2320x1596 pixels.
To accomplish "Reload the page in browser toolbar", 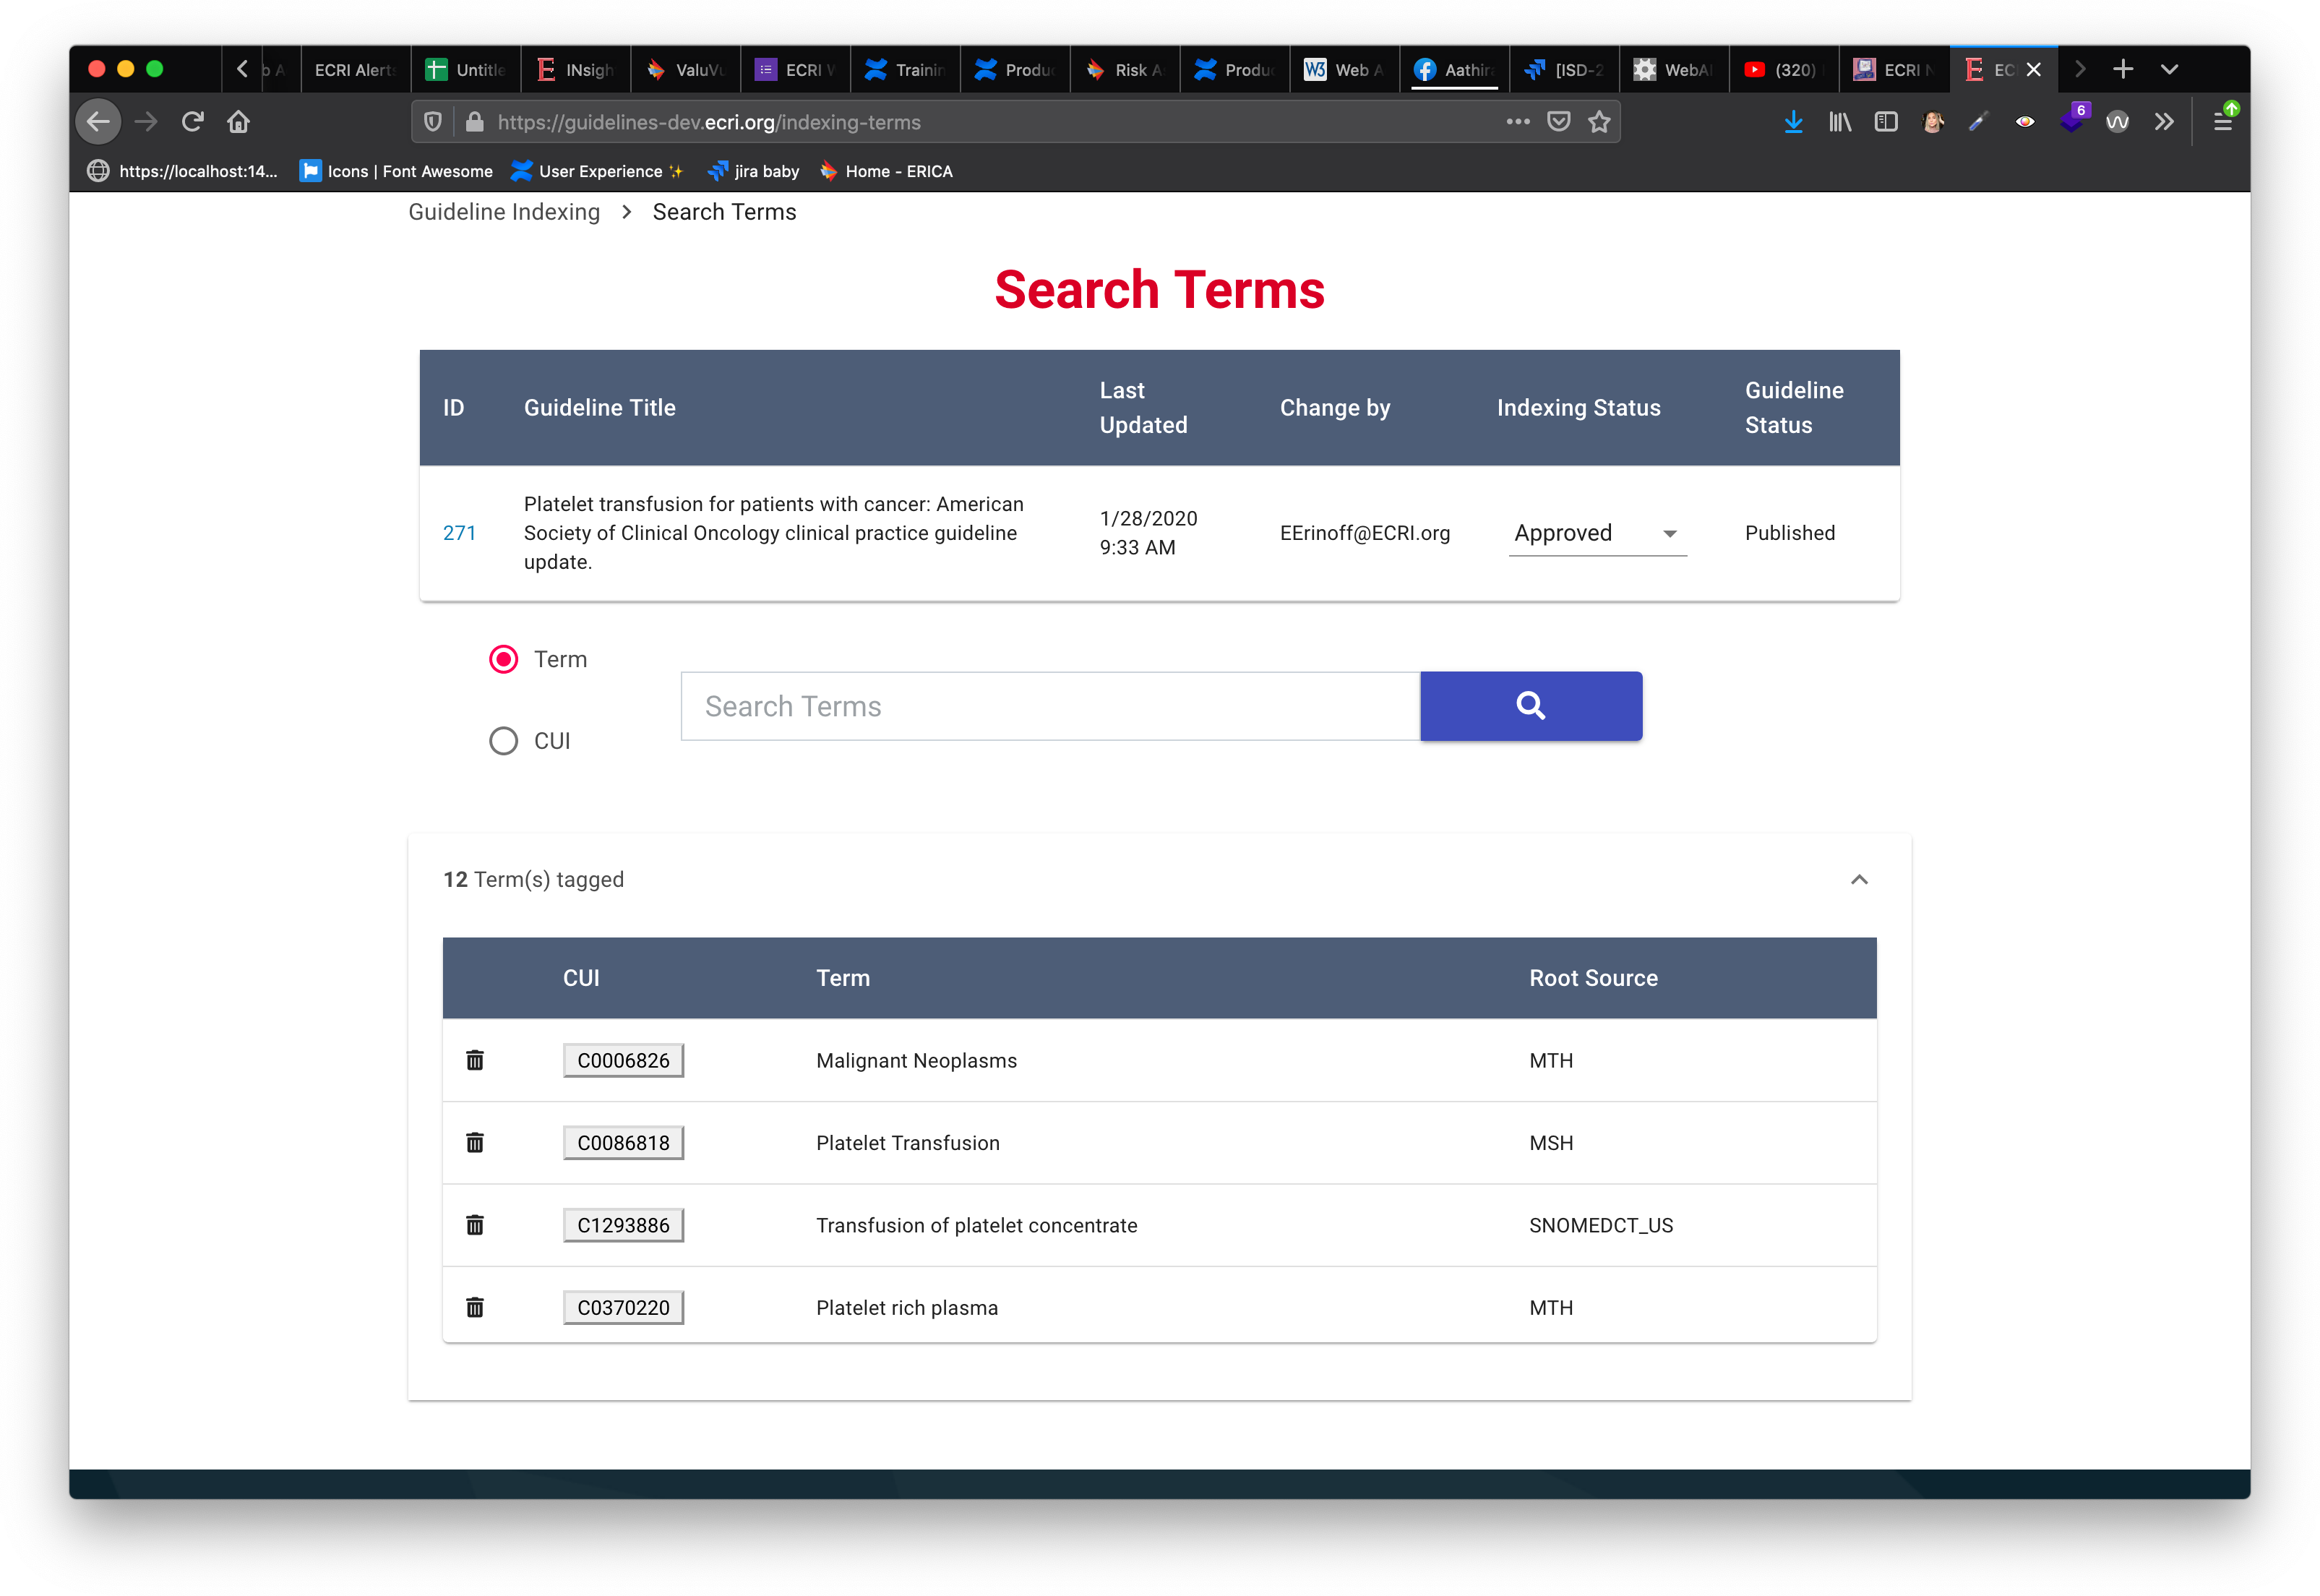I will click(193, 122).
